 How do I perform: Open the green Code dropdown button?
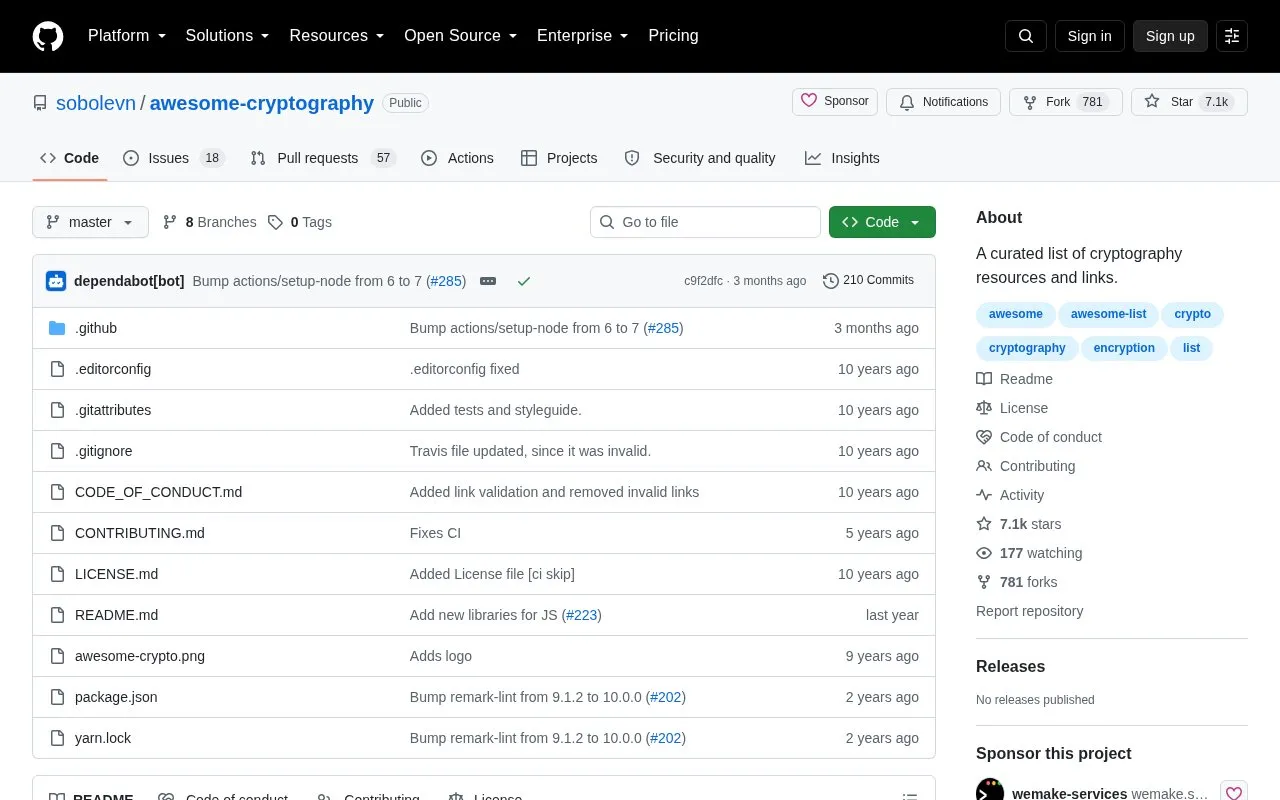tap(882, 222)
